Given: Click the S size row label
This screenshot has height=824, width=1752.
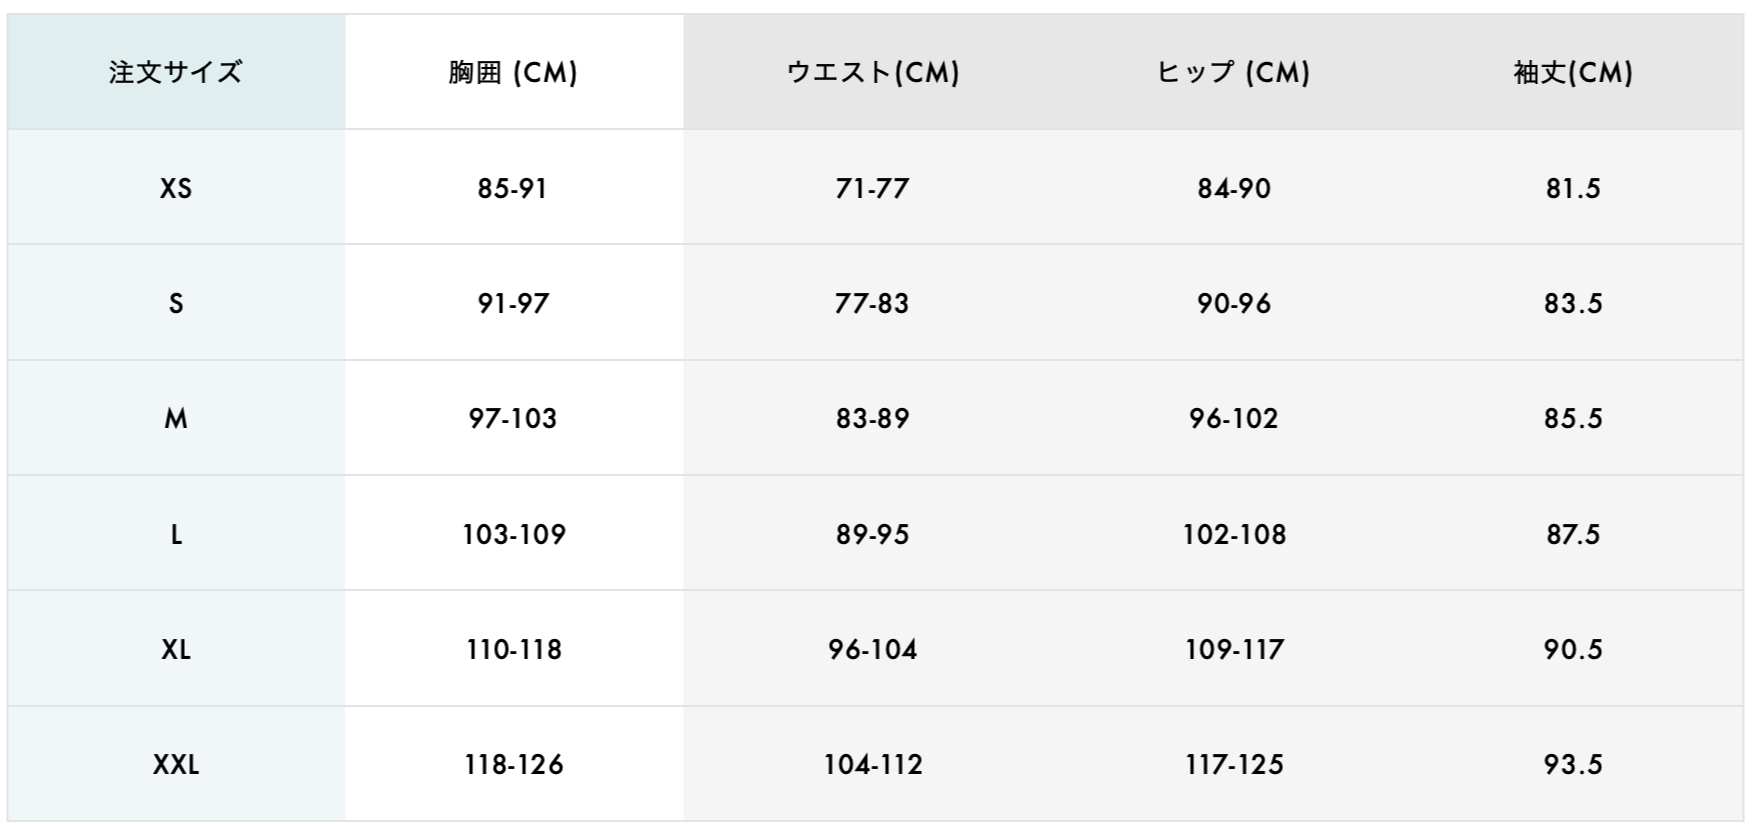Looking at the screenshot, I should (x=176, y=303).
